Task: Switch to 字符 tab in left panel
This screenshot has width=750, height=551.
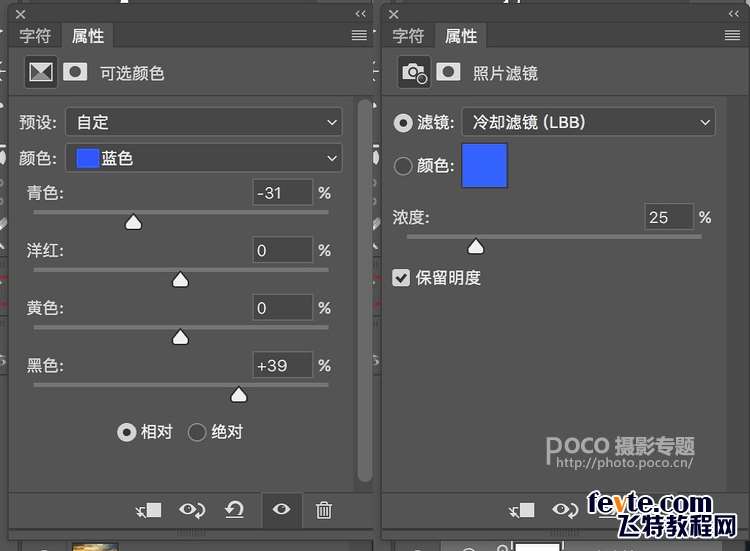Action: tap(35, 36)
